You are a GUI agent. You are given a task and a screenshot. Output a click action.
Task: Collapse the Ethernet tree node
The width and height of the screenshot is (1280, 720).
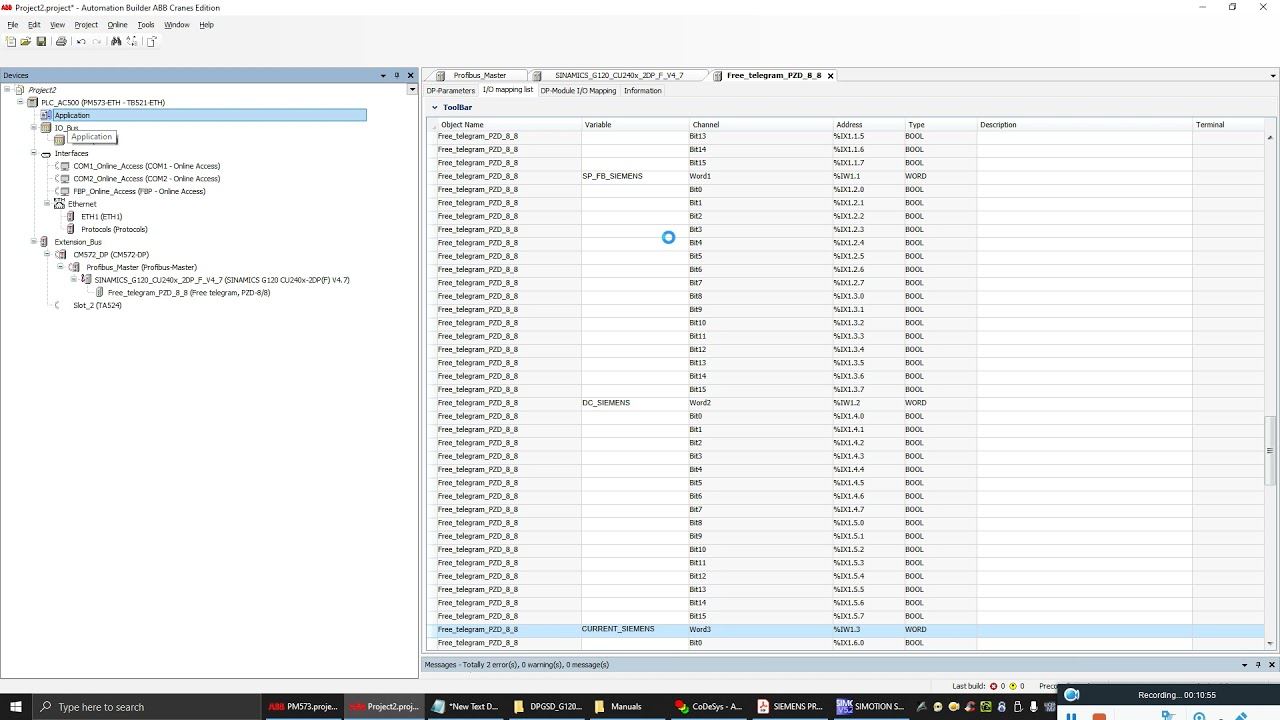coord(46,204)
